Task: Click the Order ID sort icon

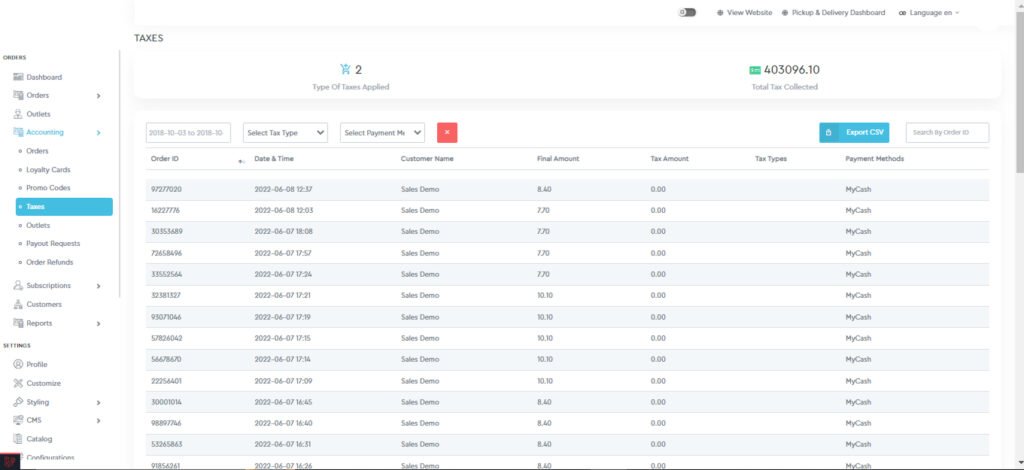Action: [x=241, y=160]
